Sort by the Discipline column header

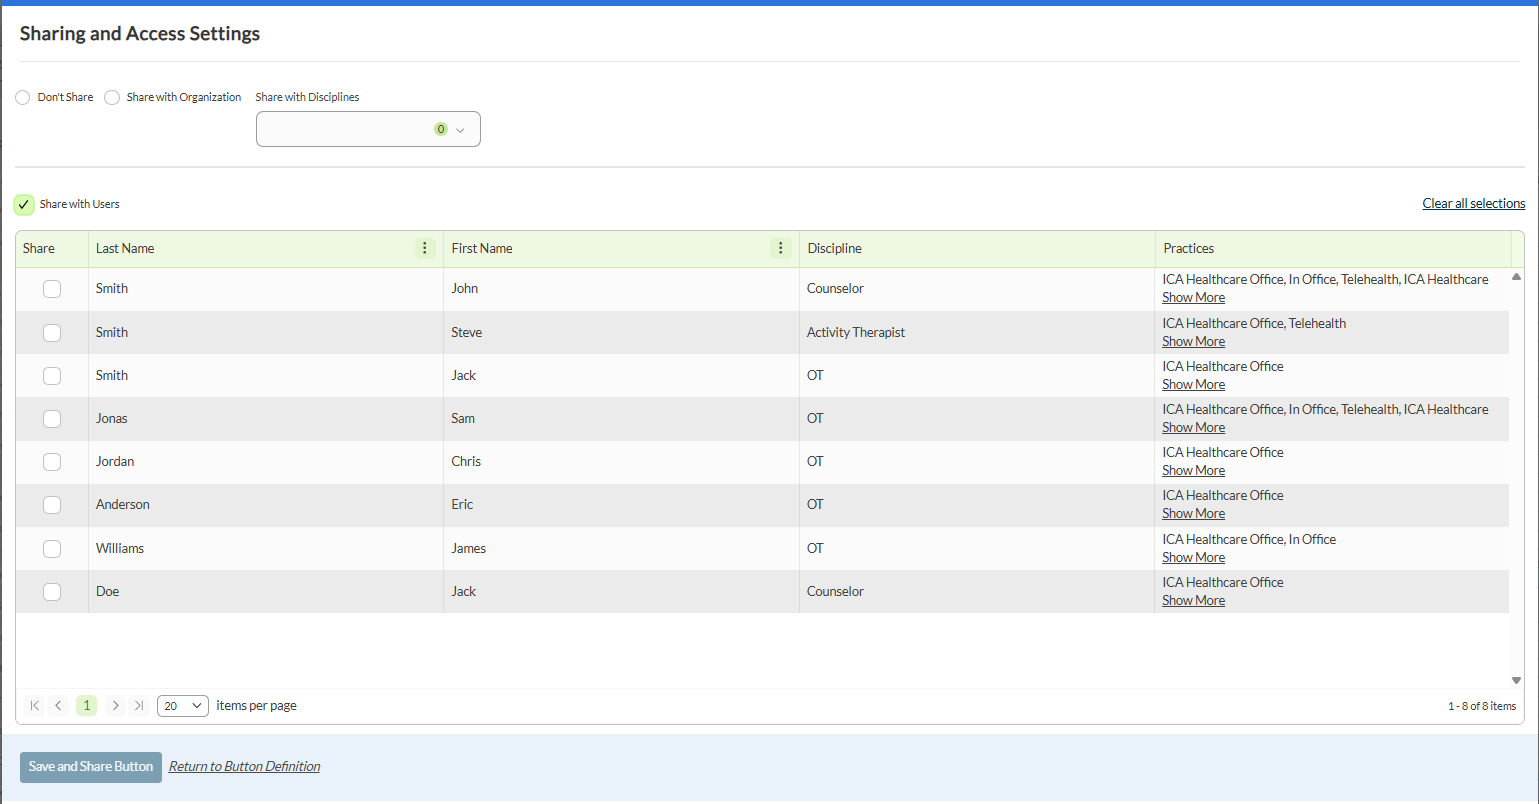(835, 249)
